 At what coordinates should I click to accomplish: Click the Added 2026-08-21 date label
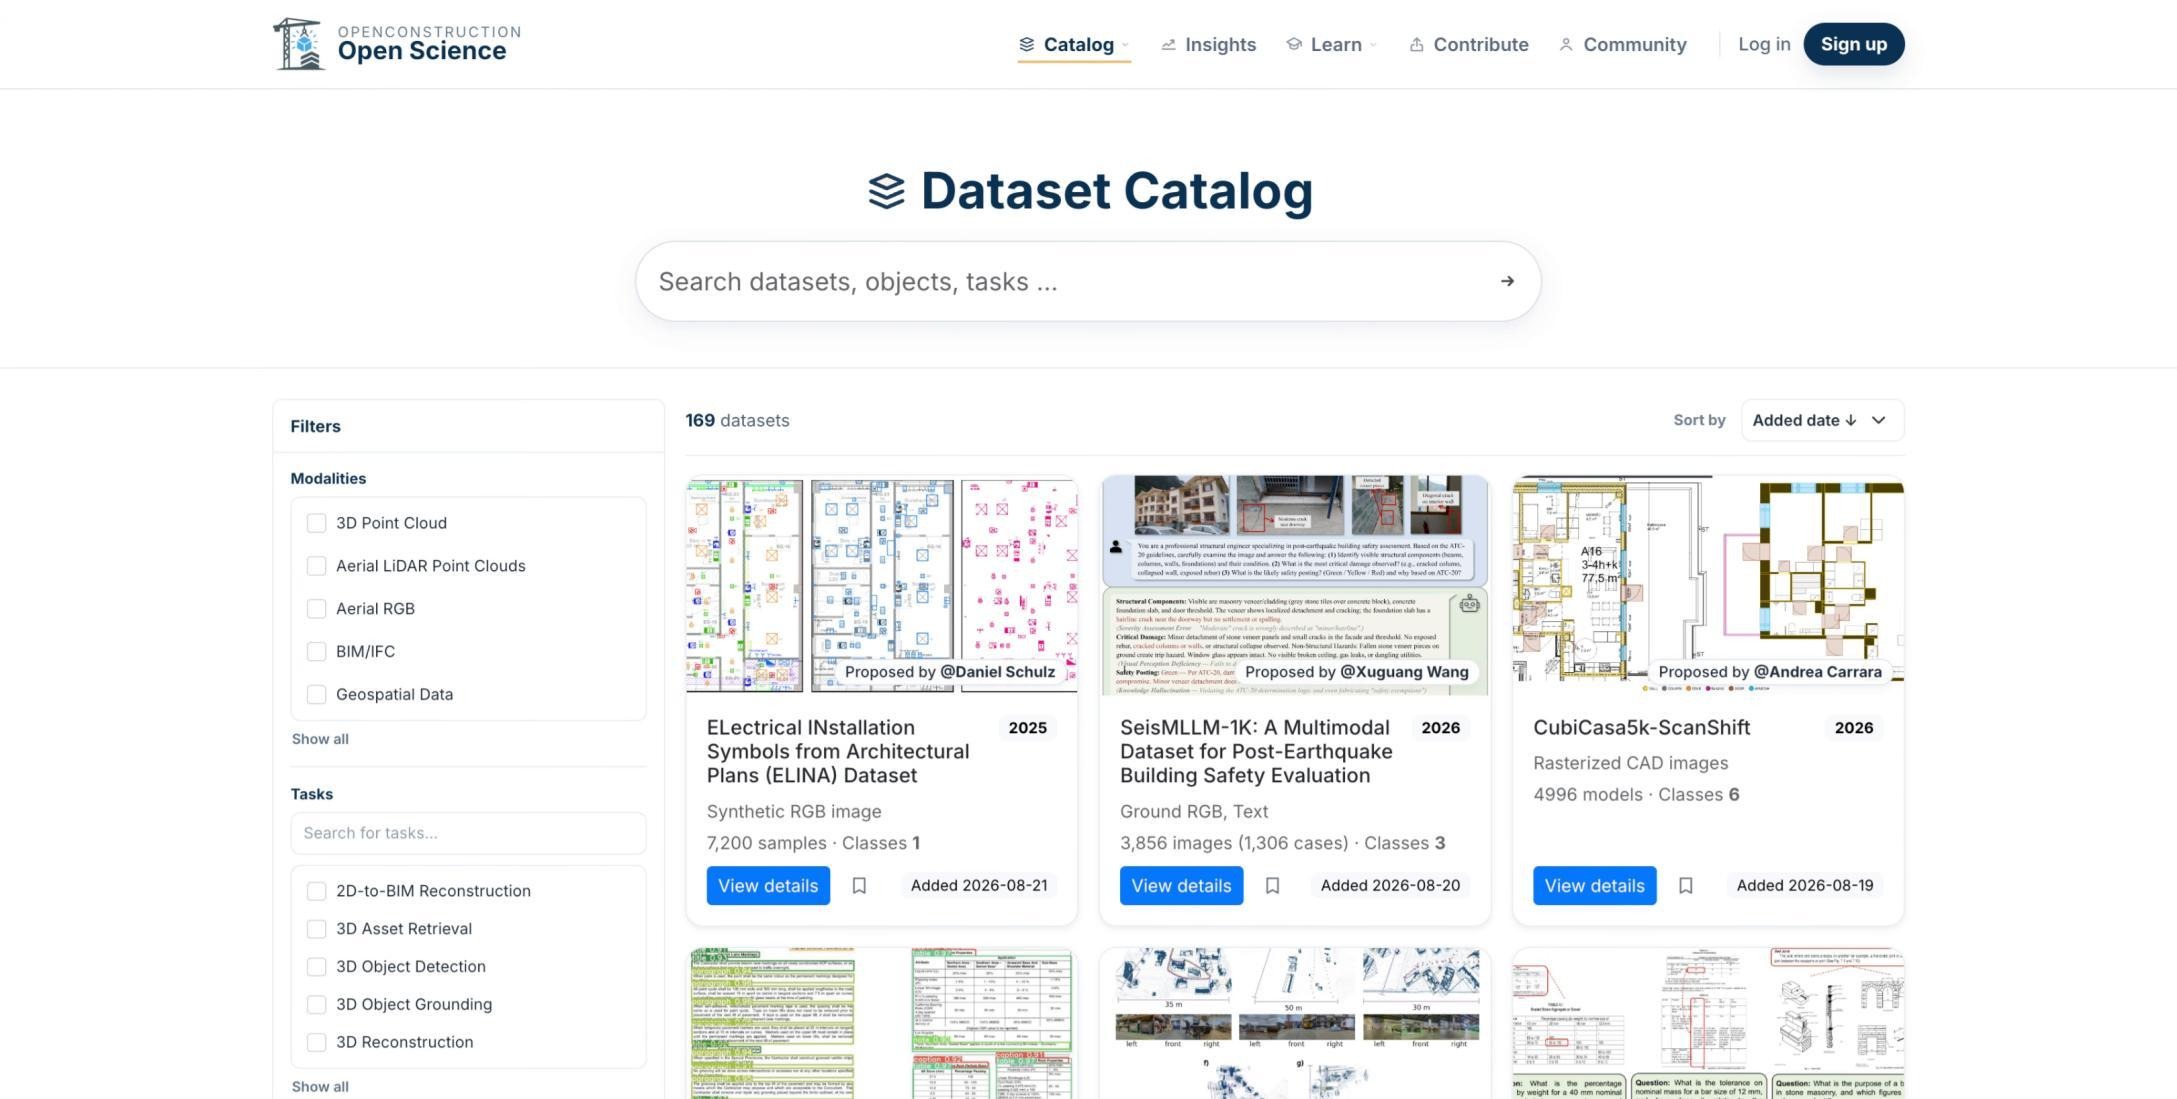(979, 886)
